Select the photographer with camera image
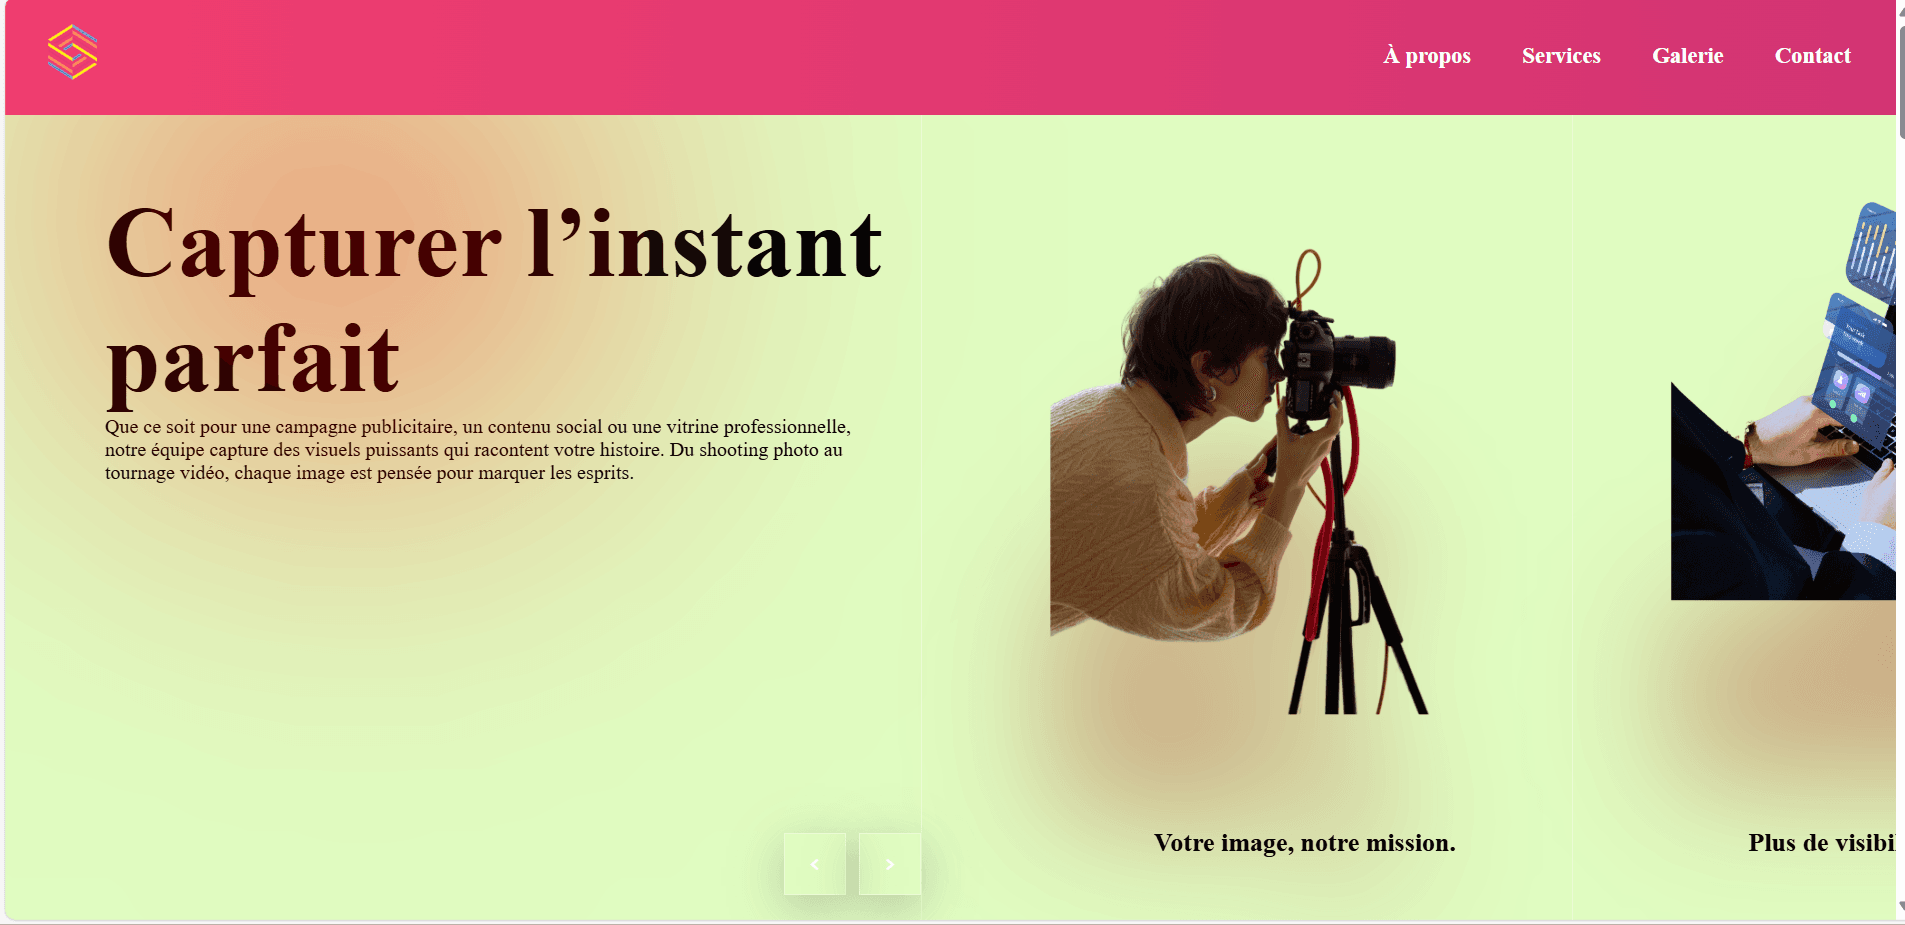This screenshot has width=1905, height=925. click(x=1240, y=482)
